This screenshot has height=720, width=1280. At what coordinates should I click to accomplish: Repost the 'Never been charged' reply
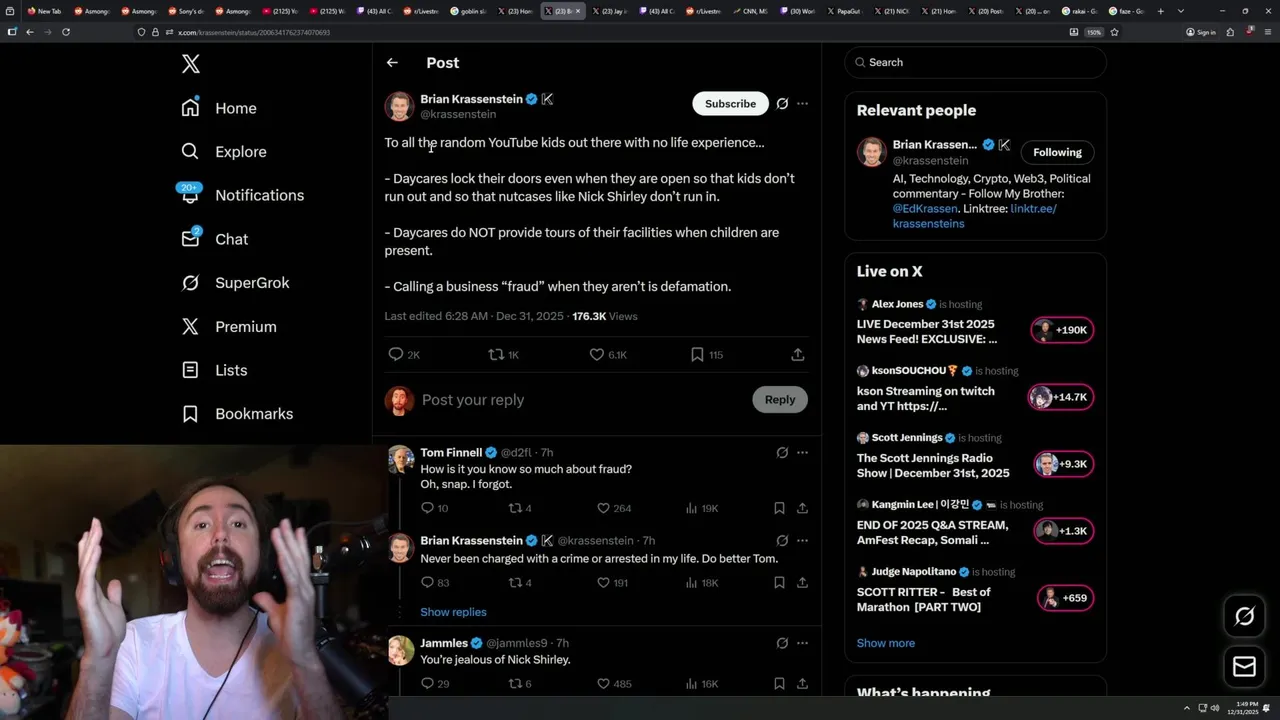pyautogui.click(x=516, y=582)
